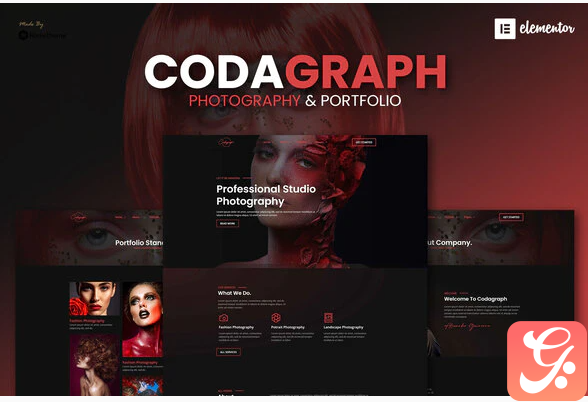Click 'Company.' page title in right mockup
Screen dimensions: 588x402
click(x=454, y=243)
